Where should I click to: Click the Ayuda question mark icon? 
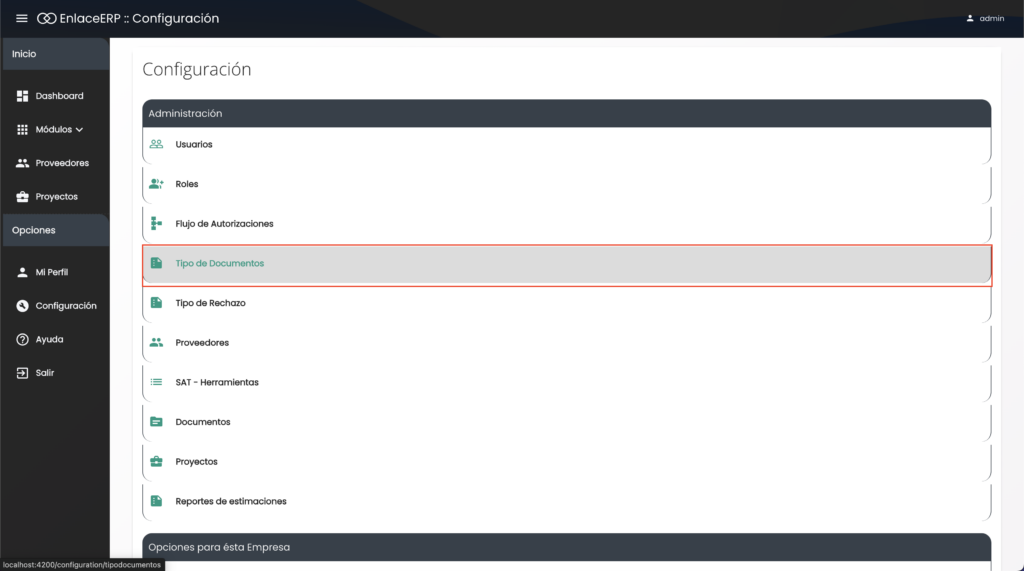coord(22,339)
